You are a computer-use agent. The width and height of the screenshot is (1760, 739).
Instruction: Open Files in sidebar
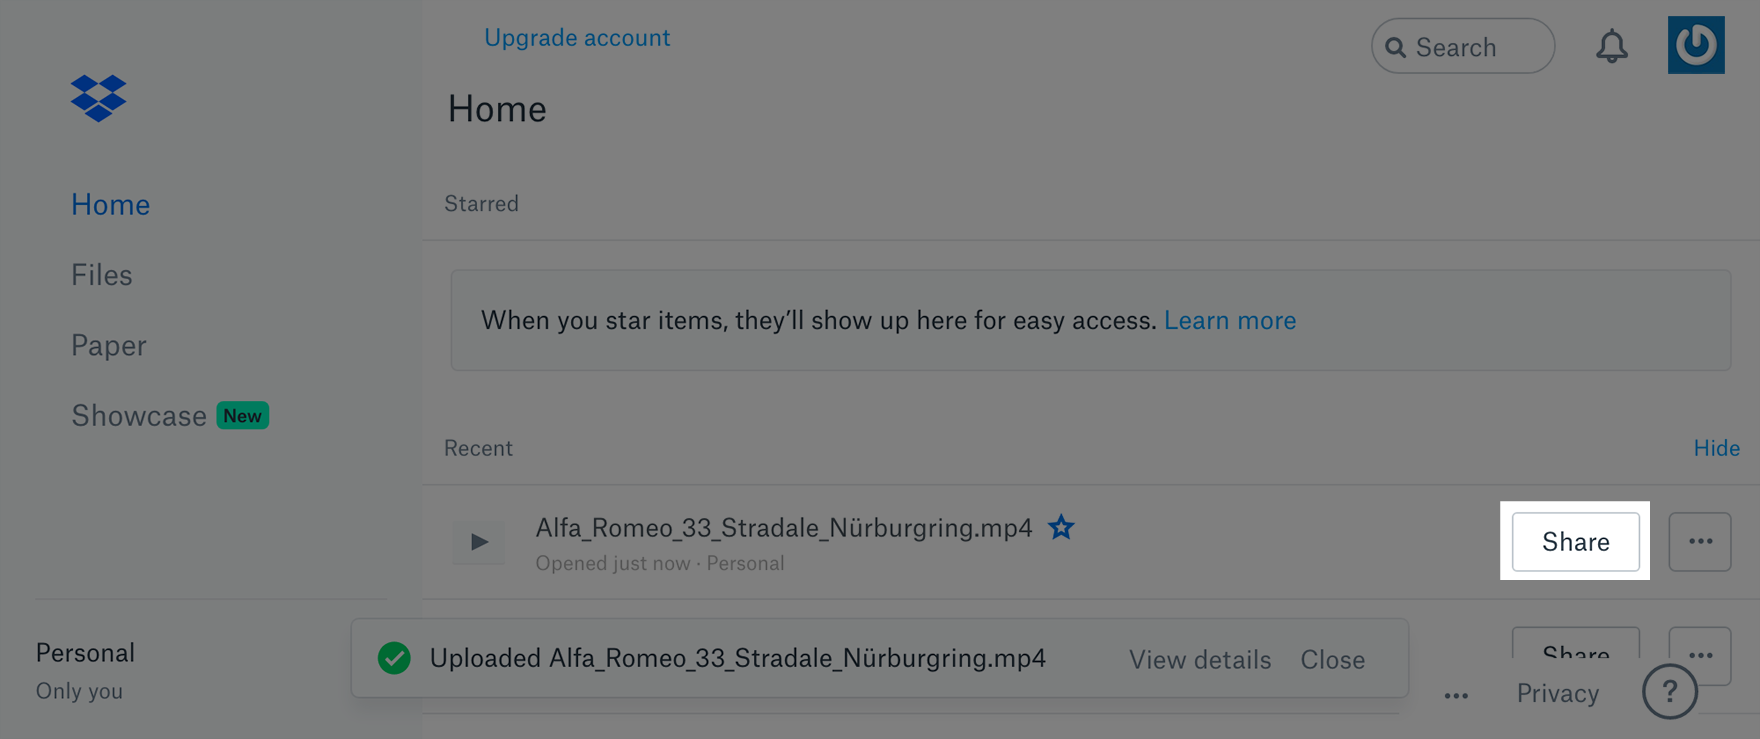click(x=101, y=275)
